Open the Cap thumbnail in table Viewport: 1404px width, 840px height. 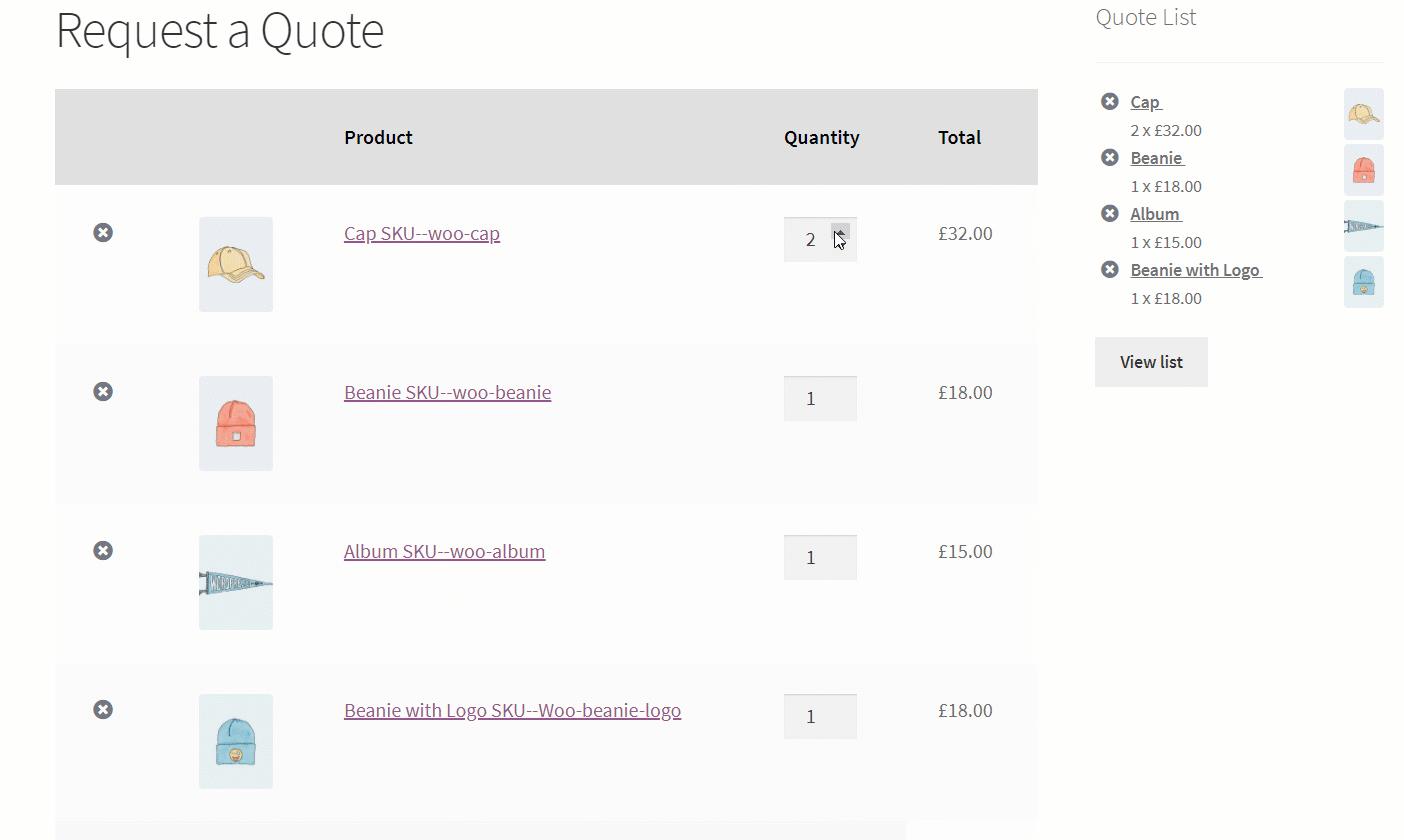(x=236, y=264)
